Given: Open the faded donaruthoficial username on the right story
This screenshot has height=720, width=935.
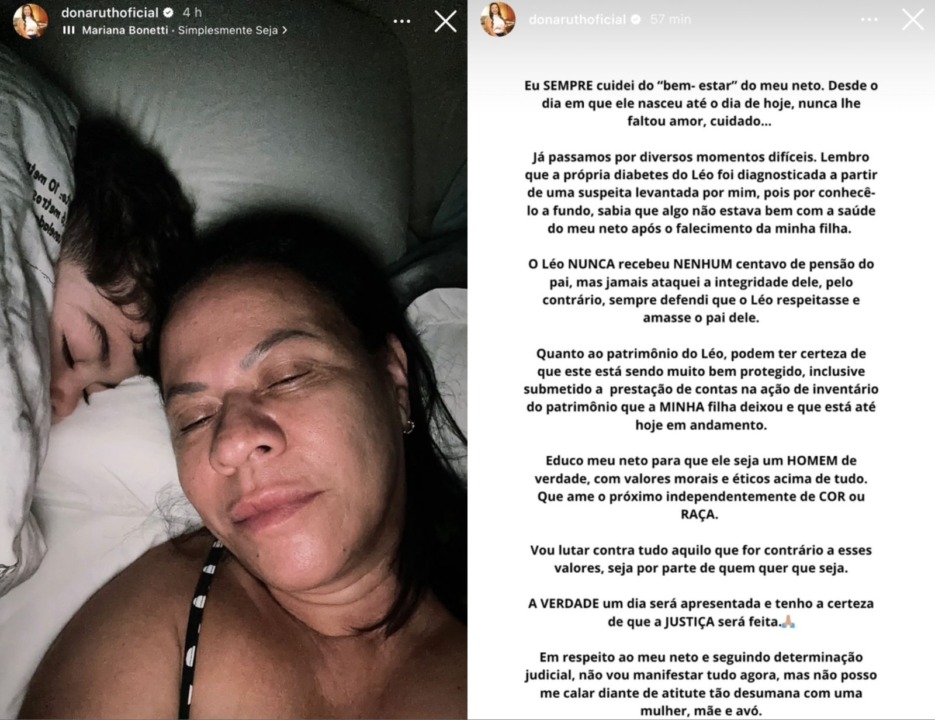Looking at the screenshot, I should 577,19.
